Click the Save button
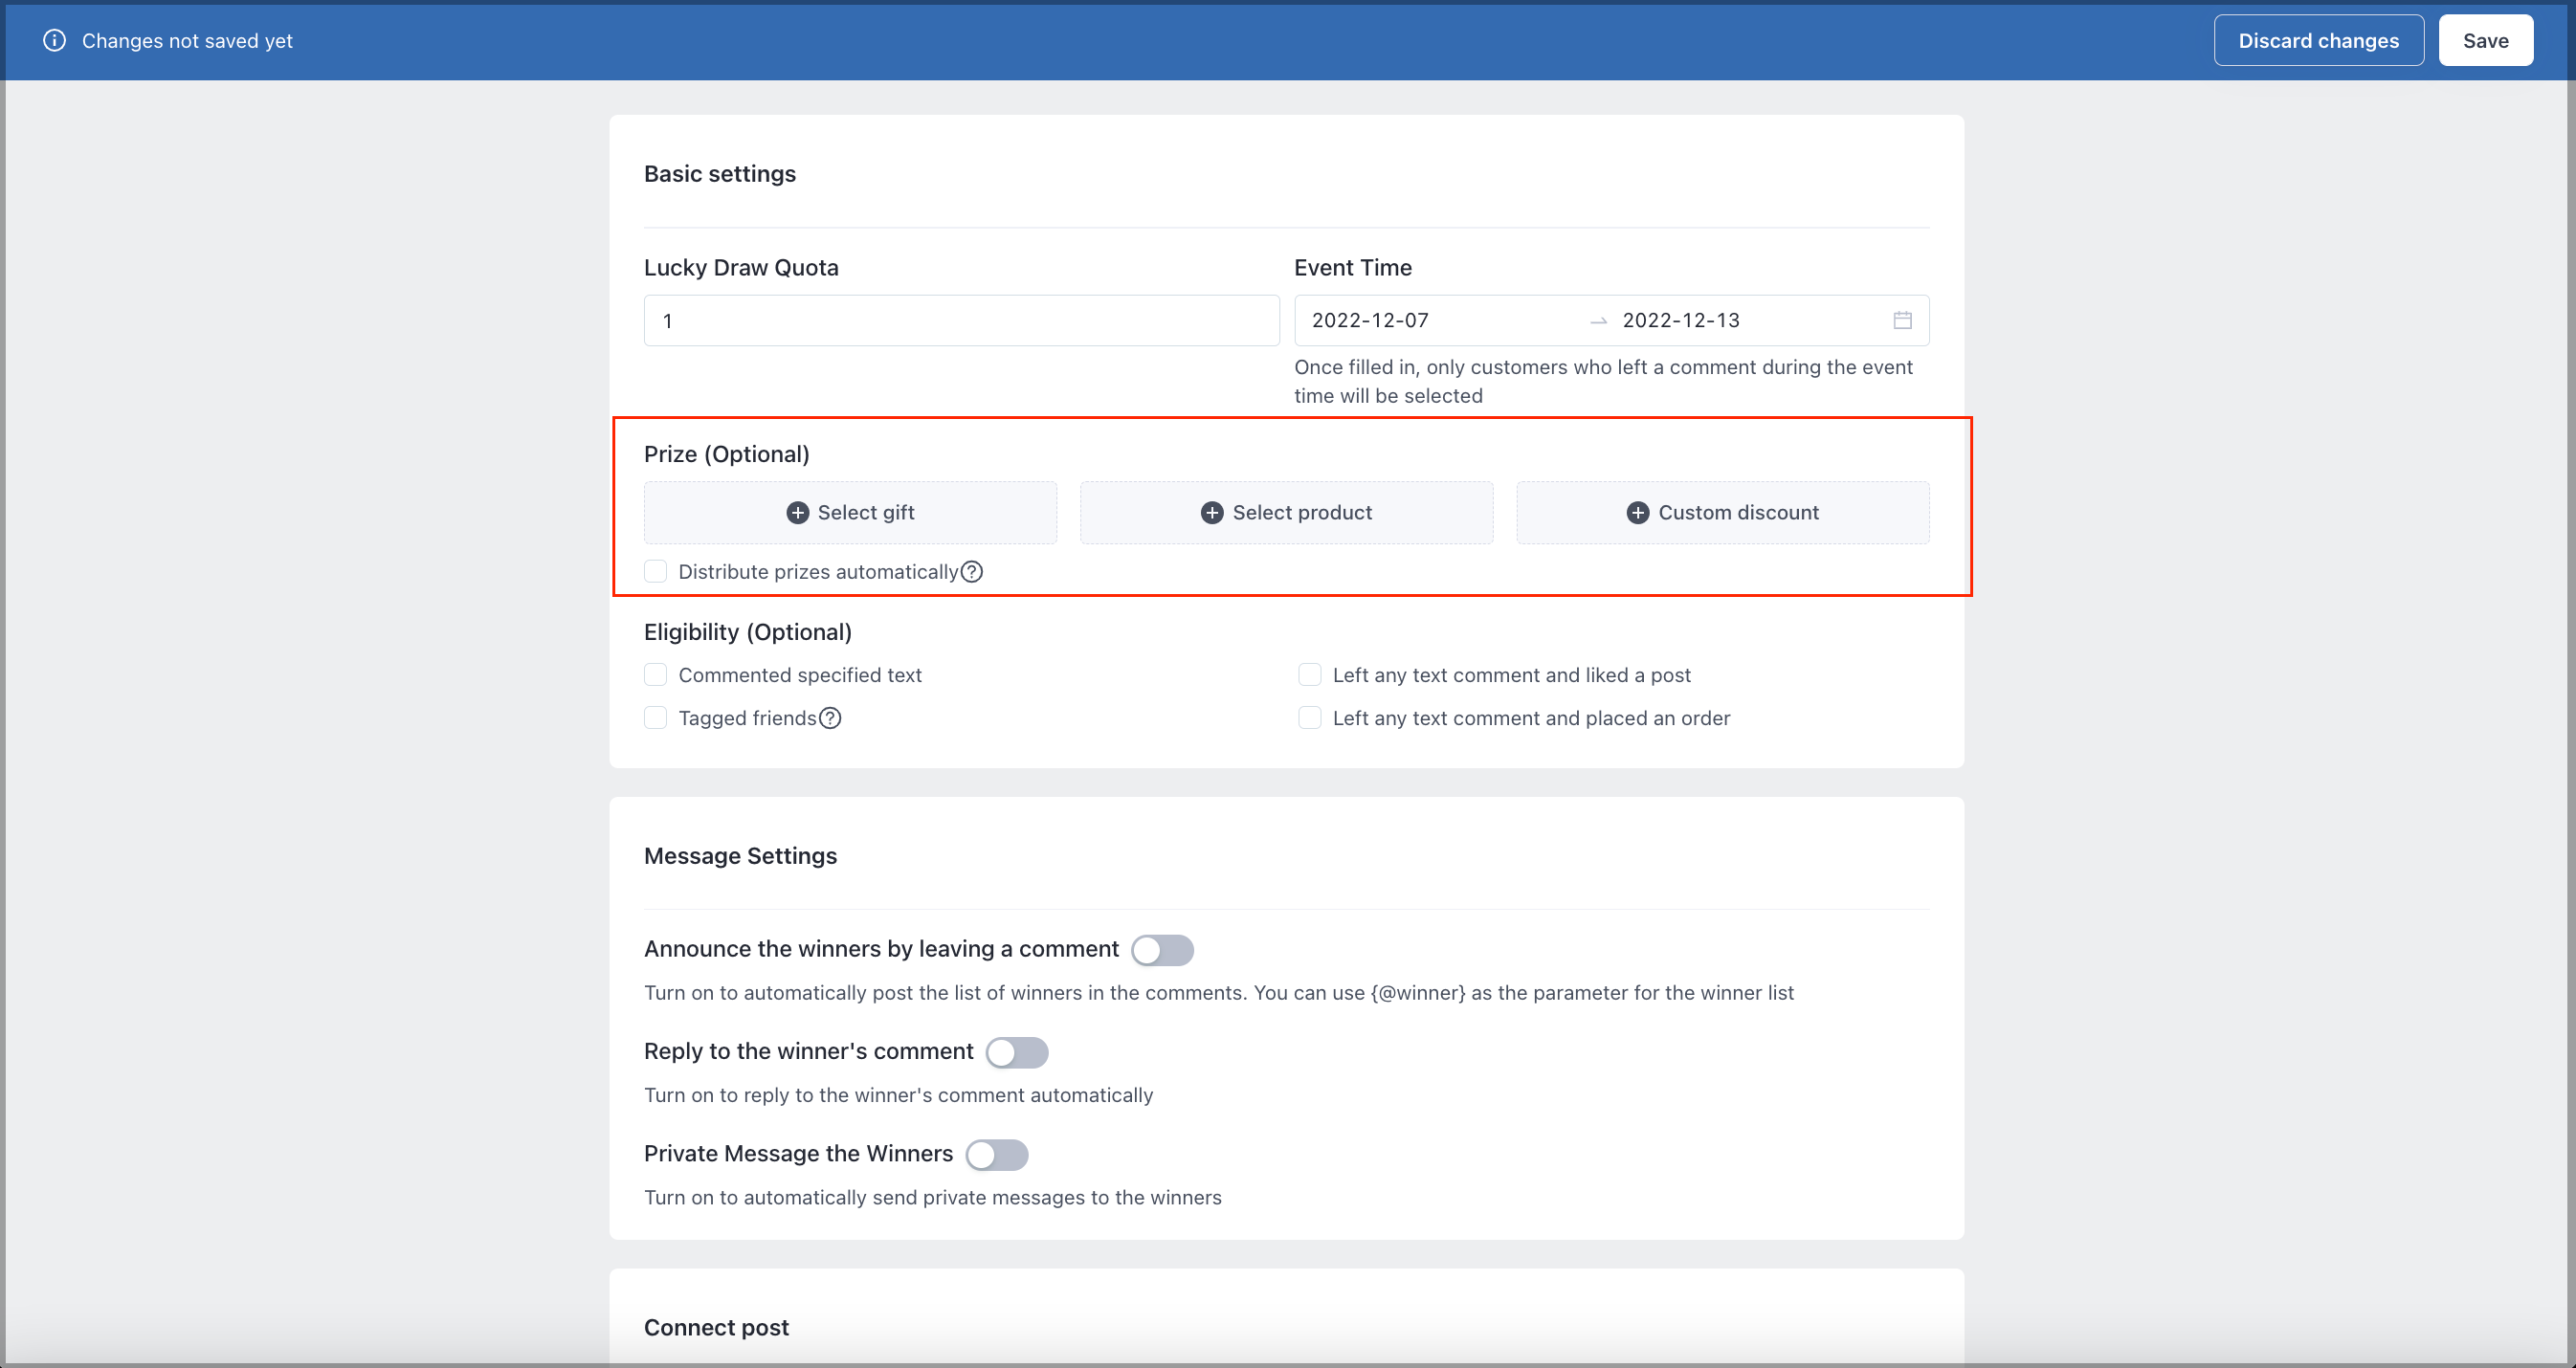The width and height of the screenshot is (2576, 1368). pos(2485,40)
